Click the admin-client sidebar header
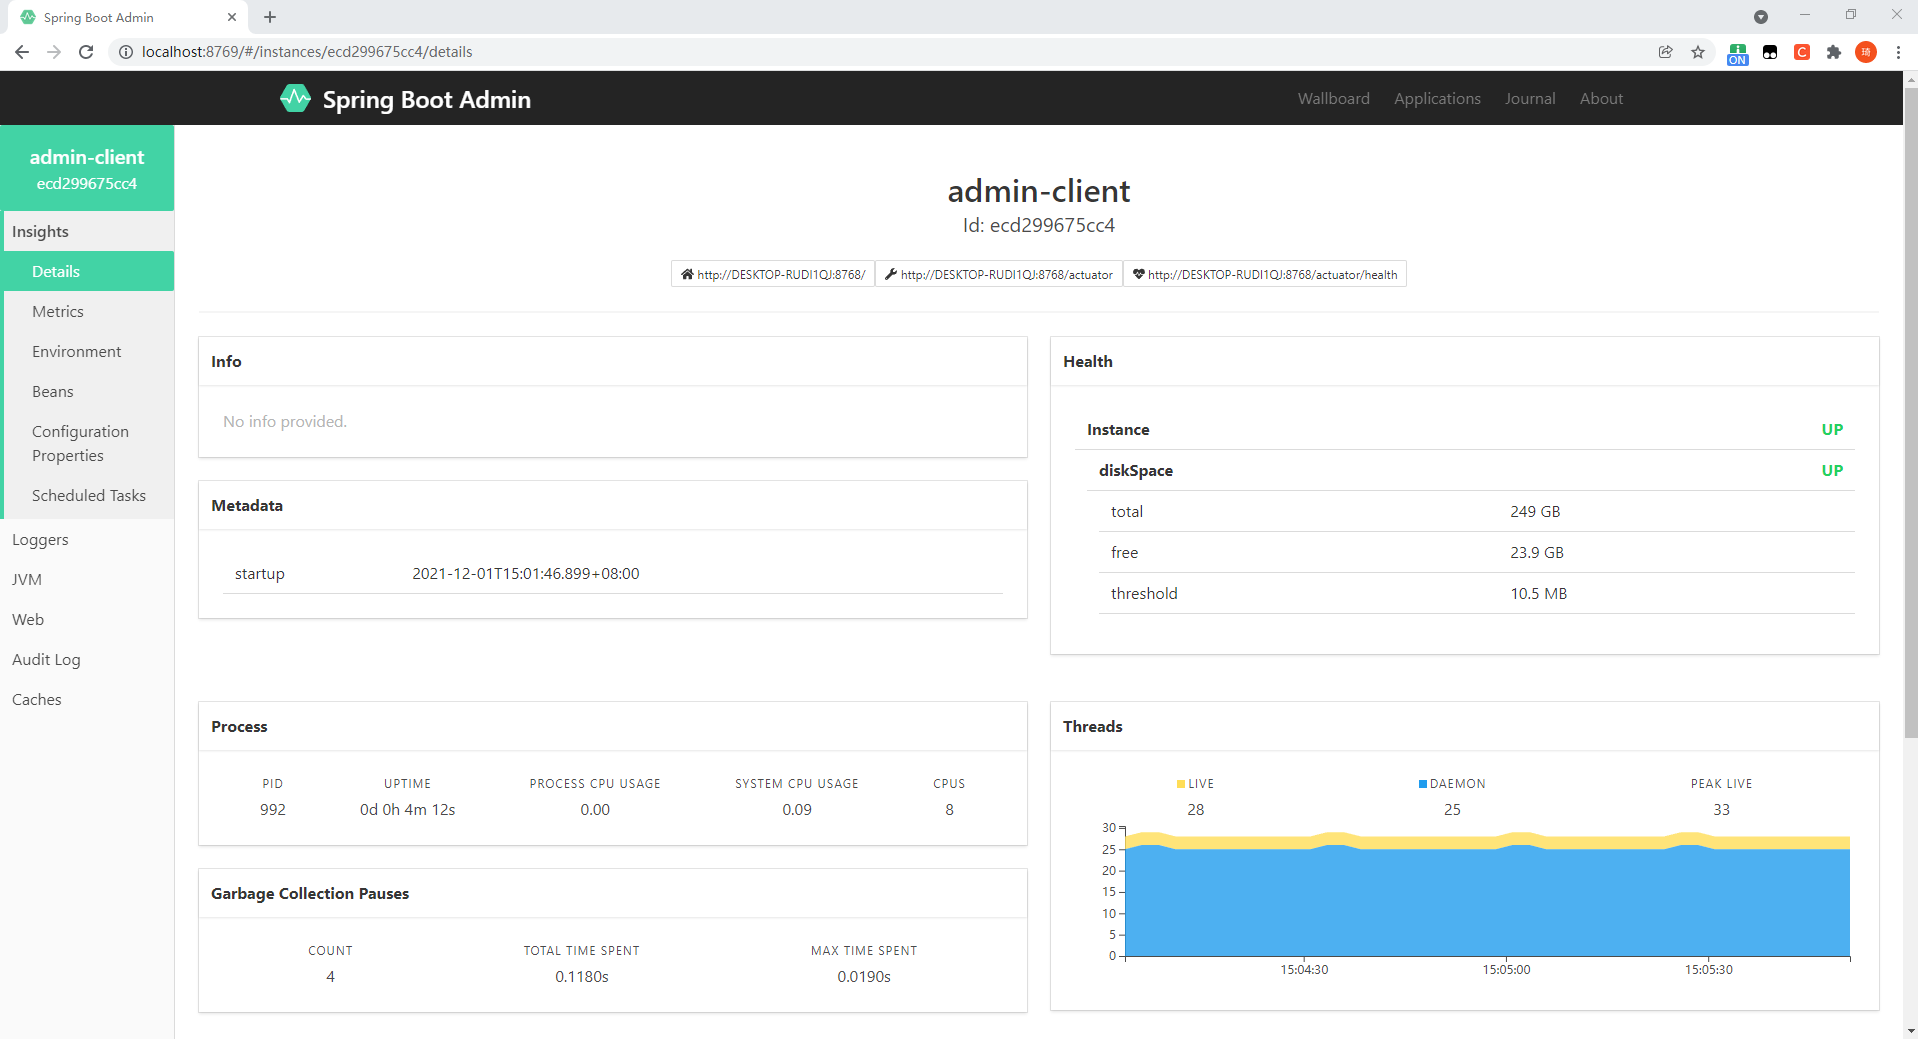This screenshot has width=1918, height=1039. 87,168
